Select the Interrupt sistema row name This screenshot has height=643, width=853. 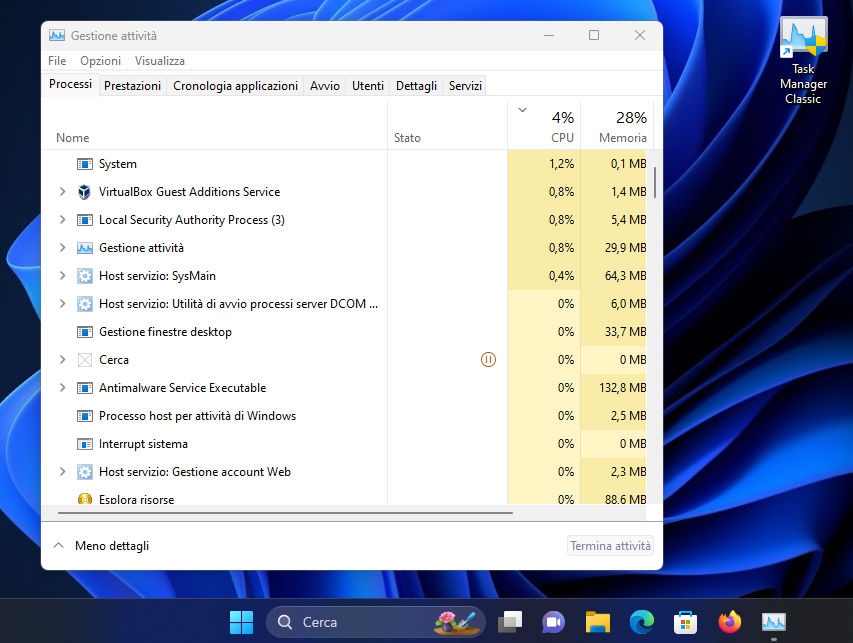tap(143, 444)
